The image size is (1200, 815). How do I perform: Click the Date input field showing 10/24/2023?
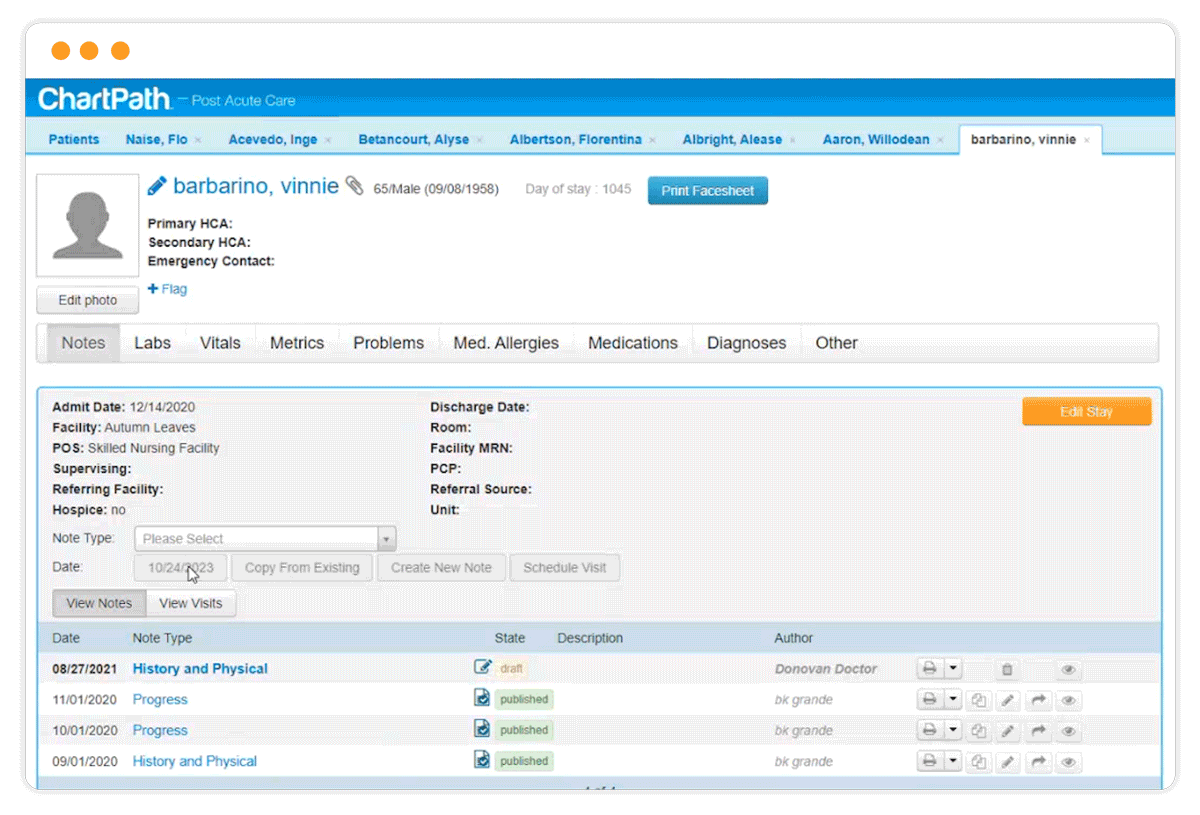180,567
